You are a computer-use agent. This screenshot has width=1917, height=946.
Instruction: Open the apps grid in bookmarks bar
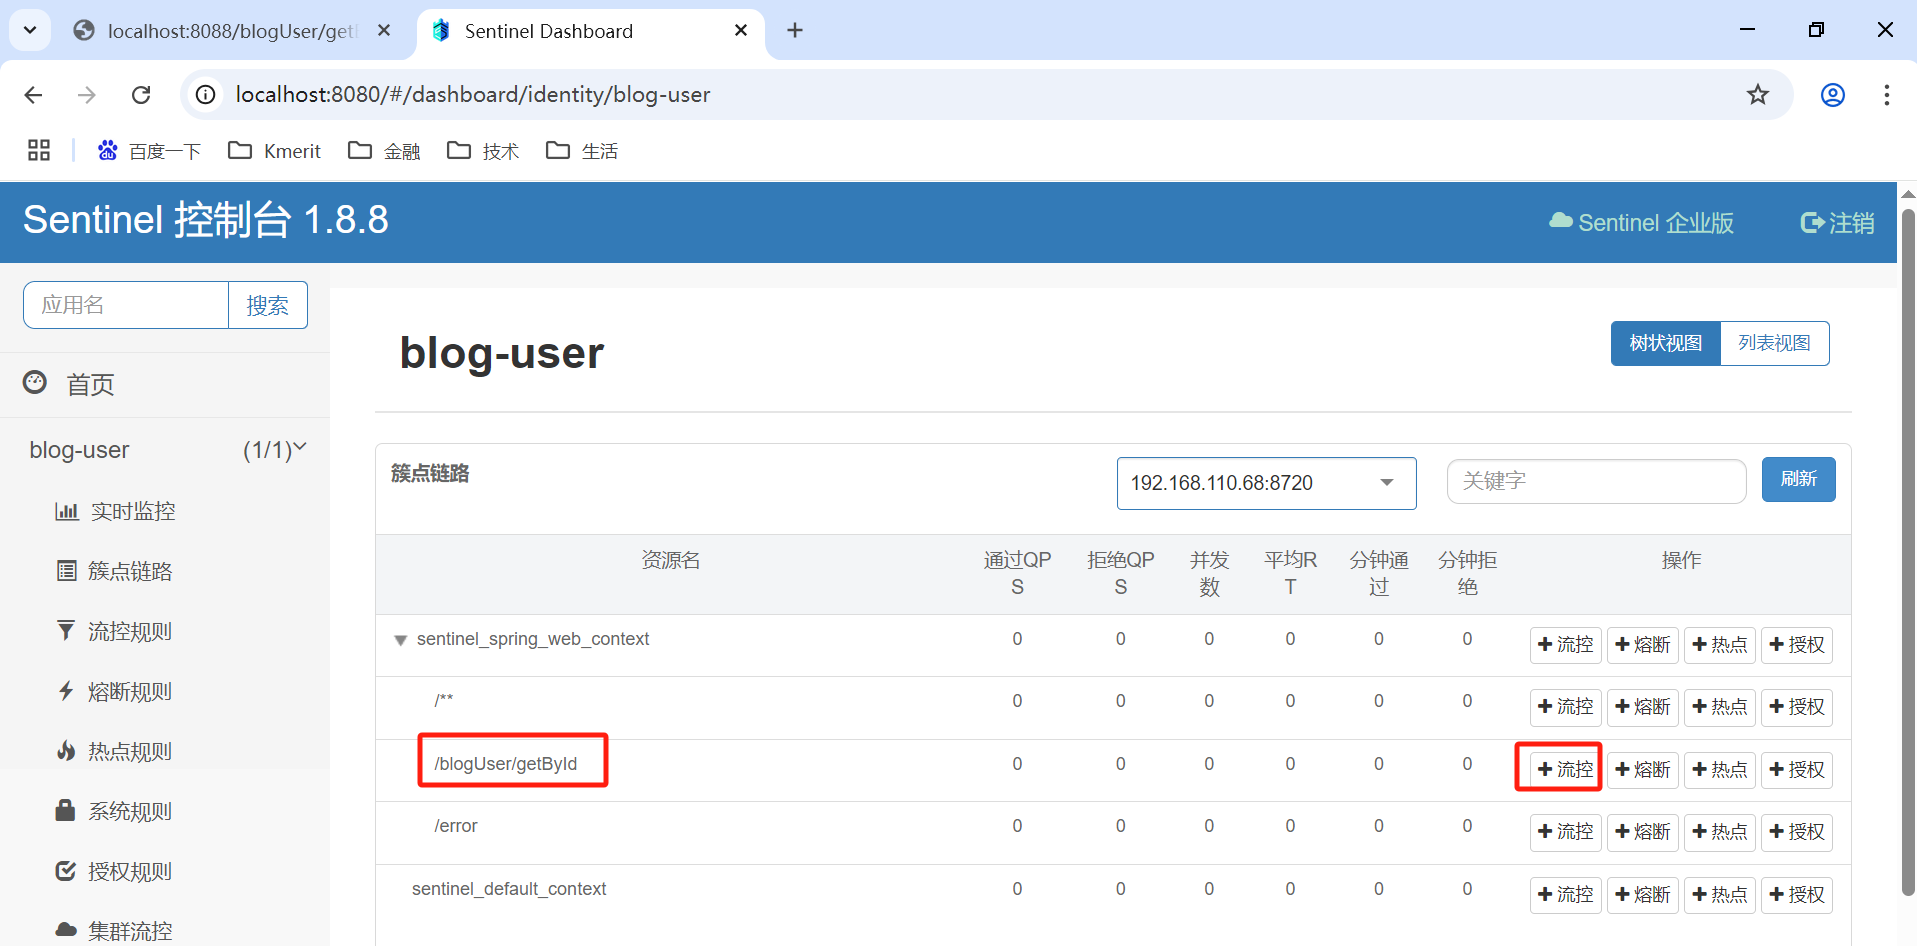click(x=39, y=150)
